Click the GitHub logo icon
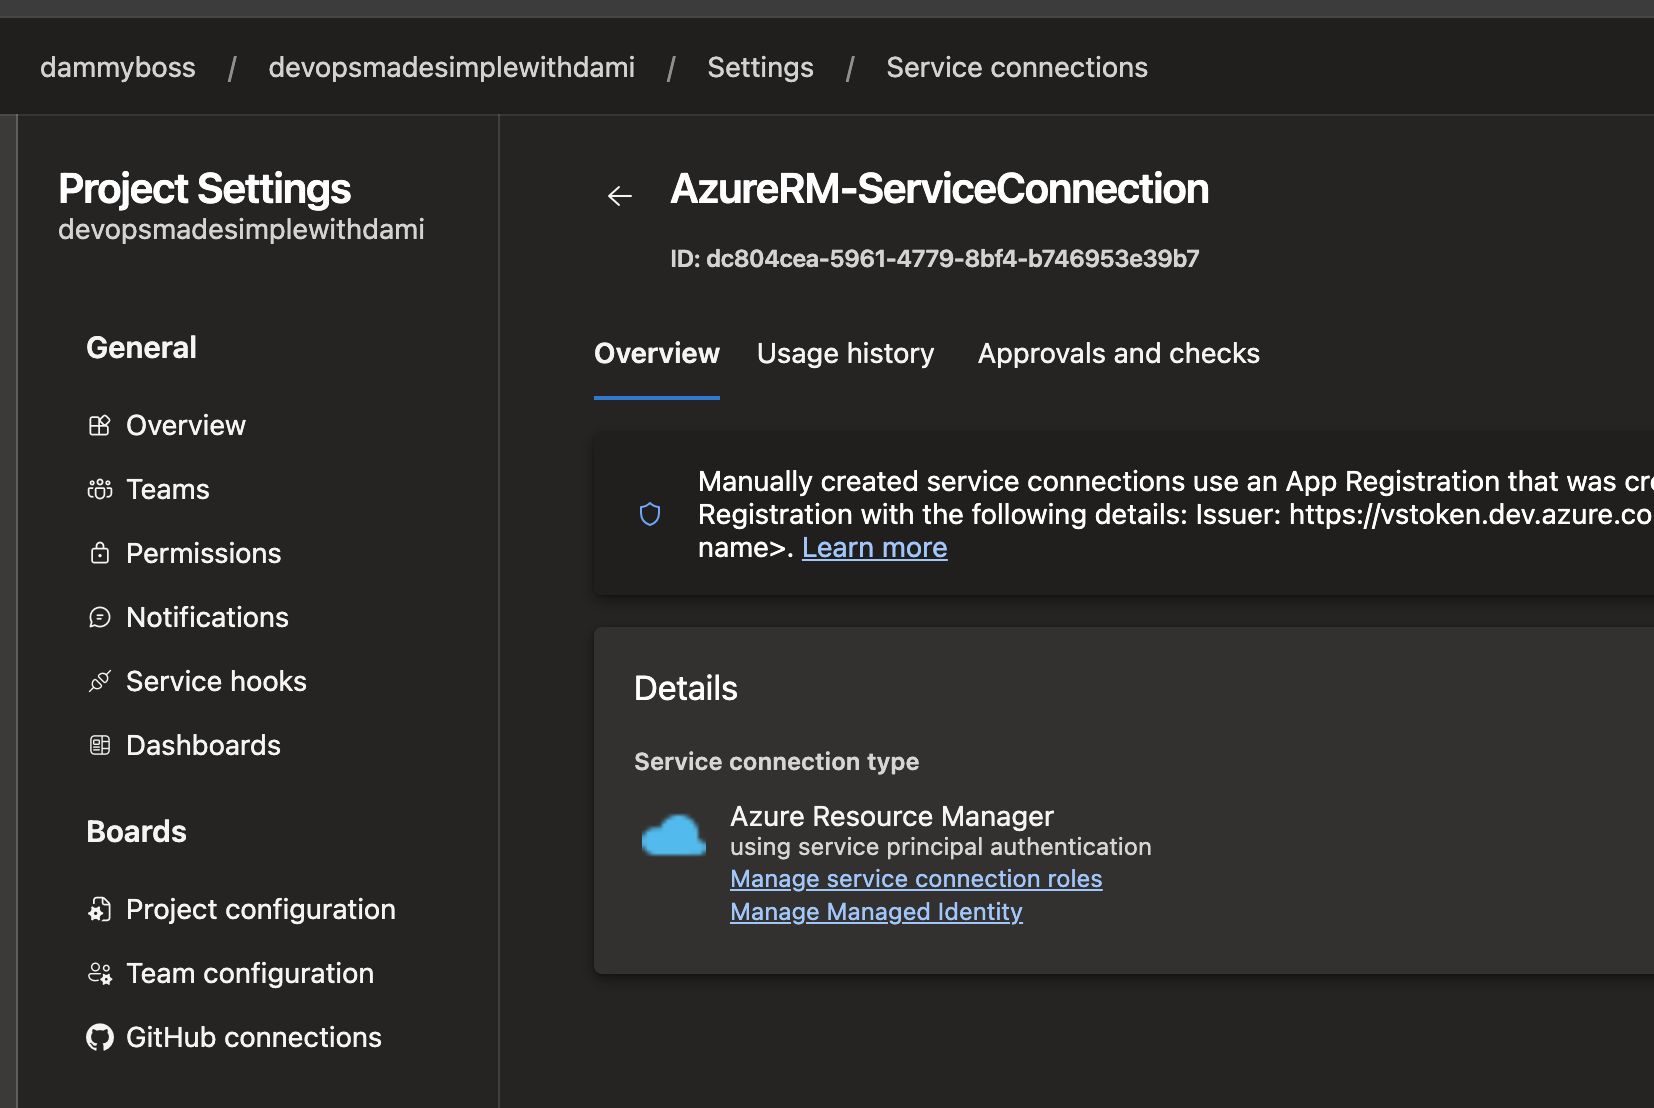 coord(100,1038)
